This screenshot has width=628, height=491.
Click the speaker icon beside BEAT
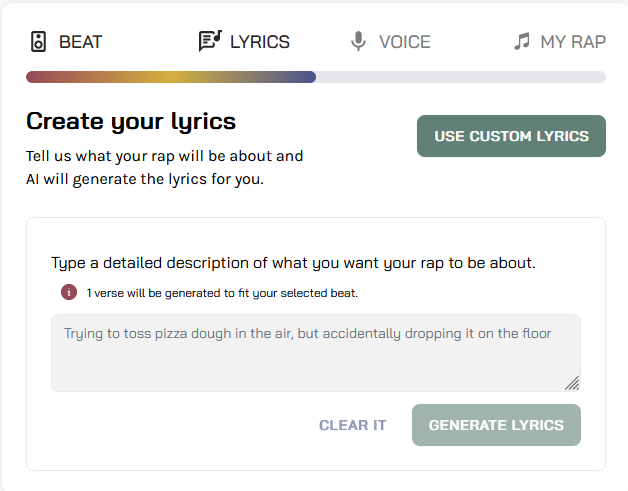point(38,42)
